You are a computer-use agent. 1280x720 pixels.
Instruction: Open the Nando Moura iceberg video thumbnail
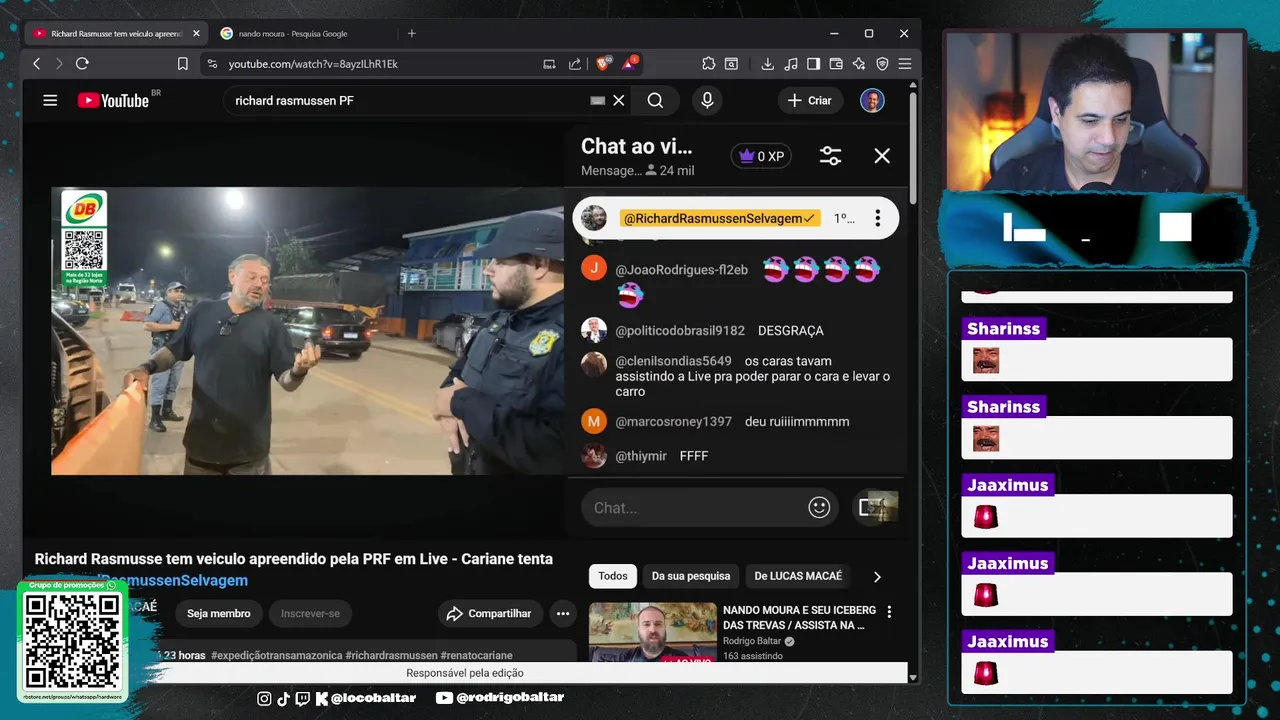[x=653, y=632]
